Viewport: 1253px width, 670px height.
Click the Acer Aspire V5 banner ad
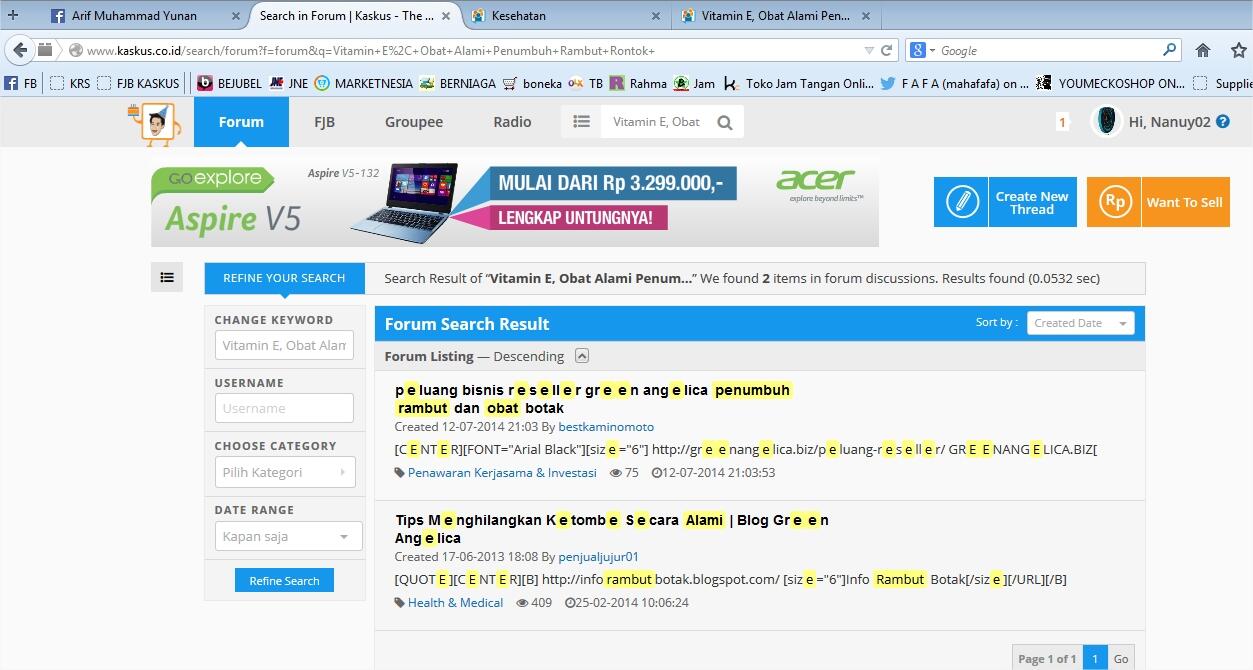tap(515, 202)
